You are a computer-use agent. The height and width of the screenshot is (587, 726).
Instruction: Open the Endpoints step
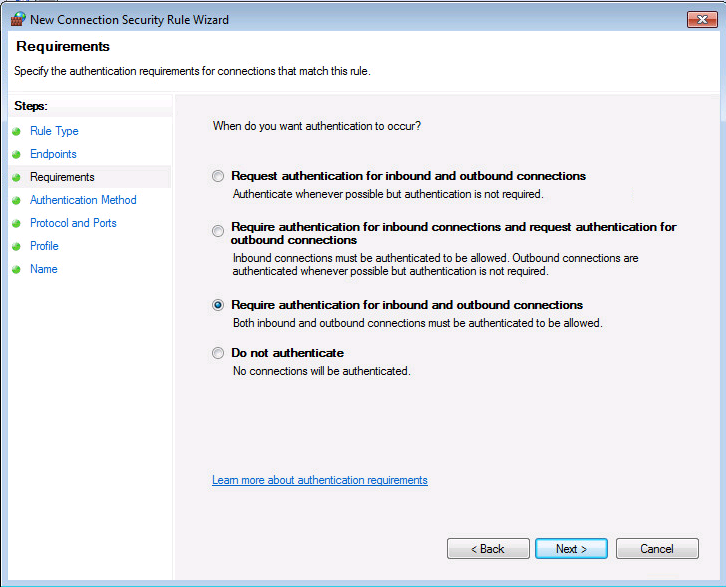(x=53, y=154)
